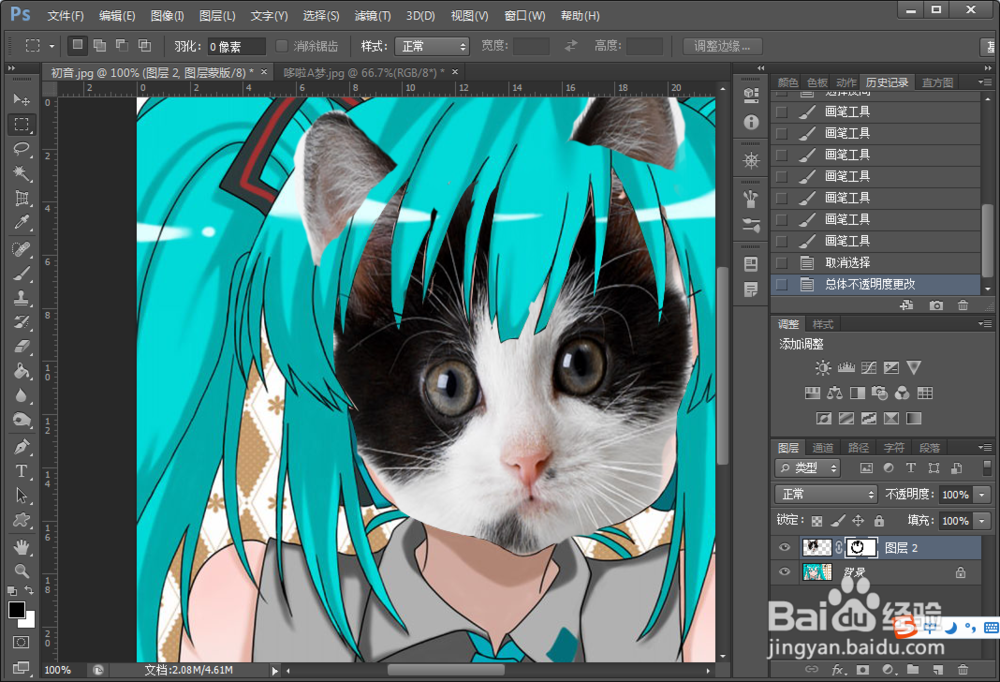Select 添加到选区 mode button
This screenshot has height=682, width=1000.
[x=100, y=45]
